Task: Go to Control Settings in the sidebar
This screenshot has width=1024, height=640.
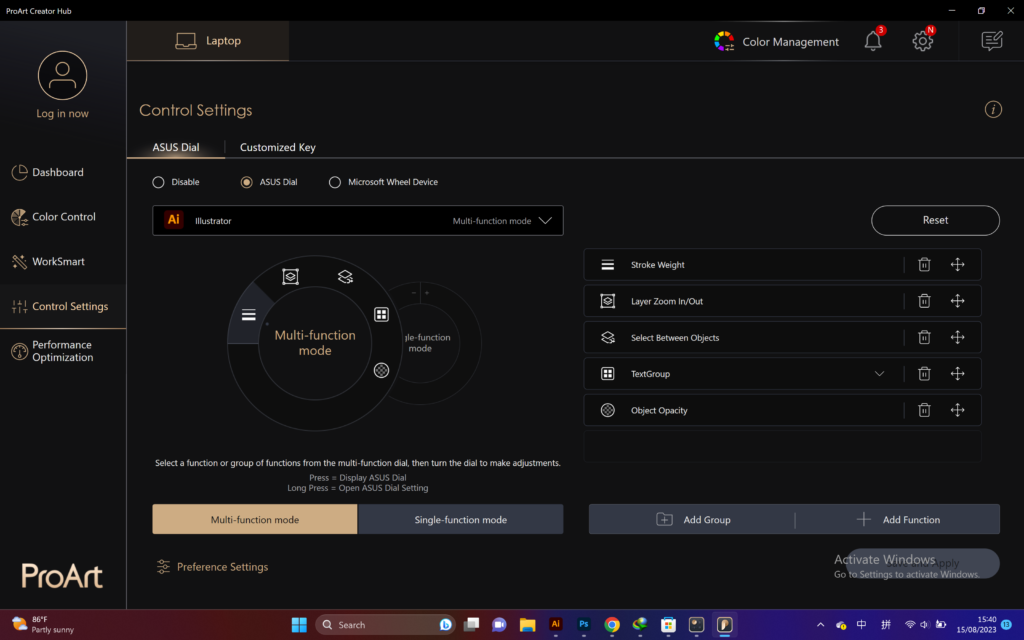Action: 63,306
